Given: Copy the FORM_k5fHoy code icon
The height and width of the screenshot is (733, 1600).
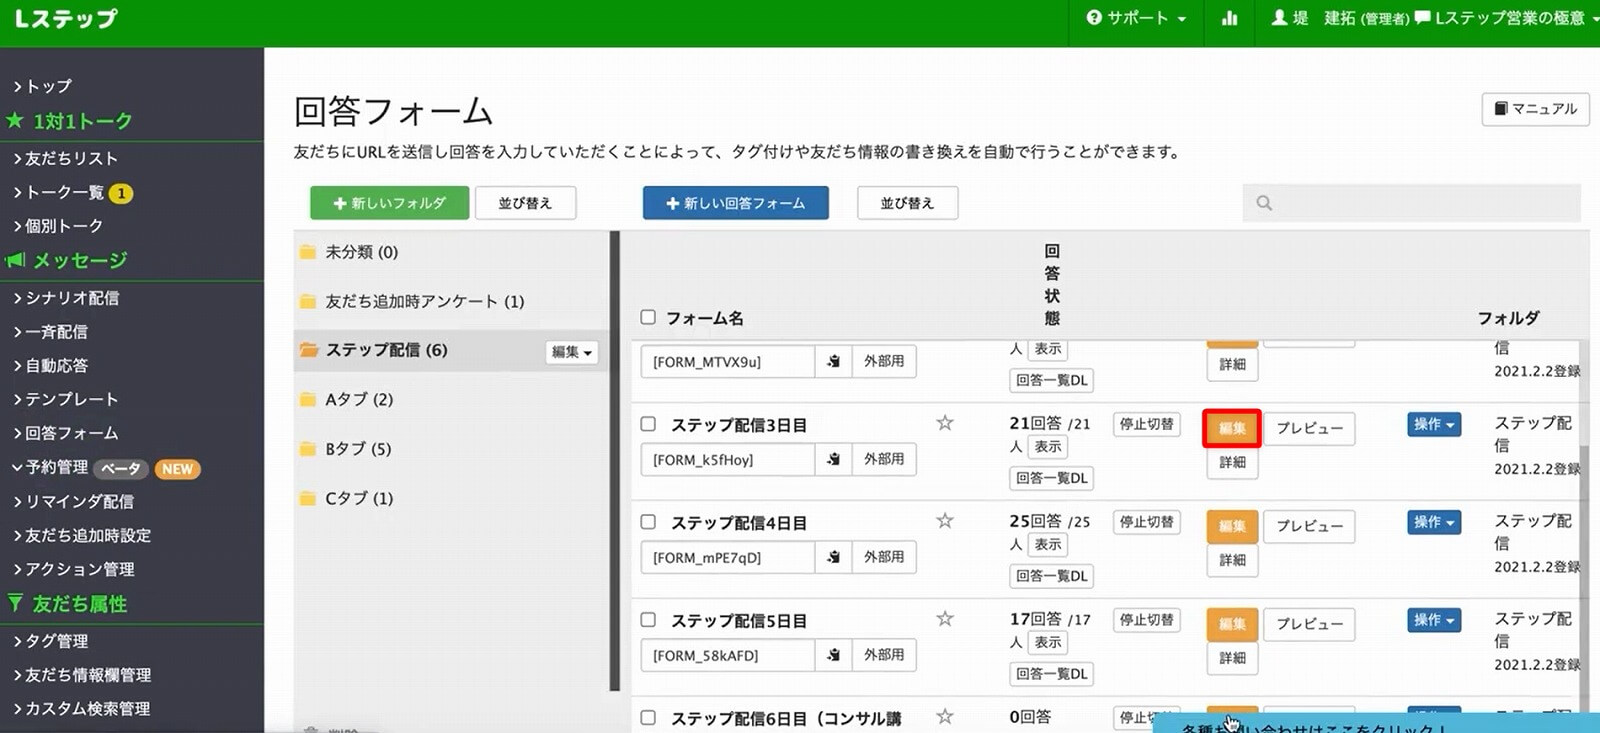Looking at the screenshot, I should coord(833,459).
